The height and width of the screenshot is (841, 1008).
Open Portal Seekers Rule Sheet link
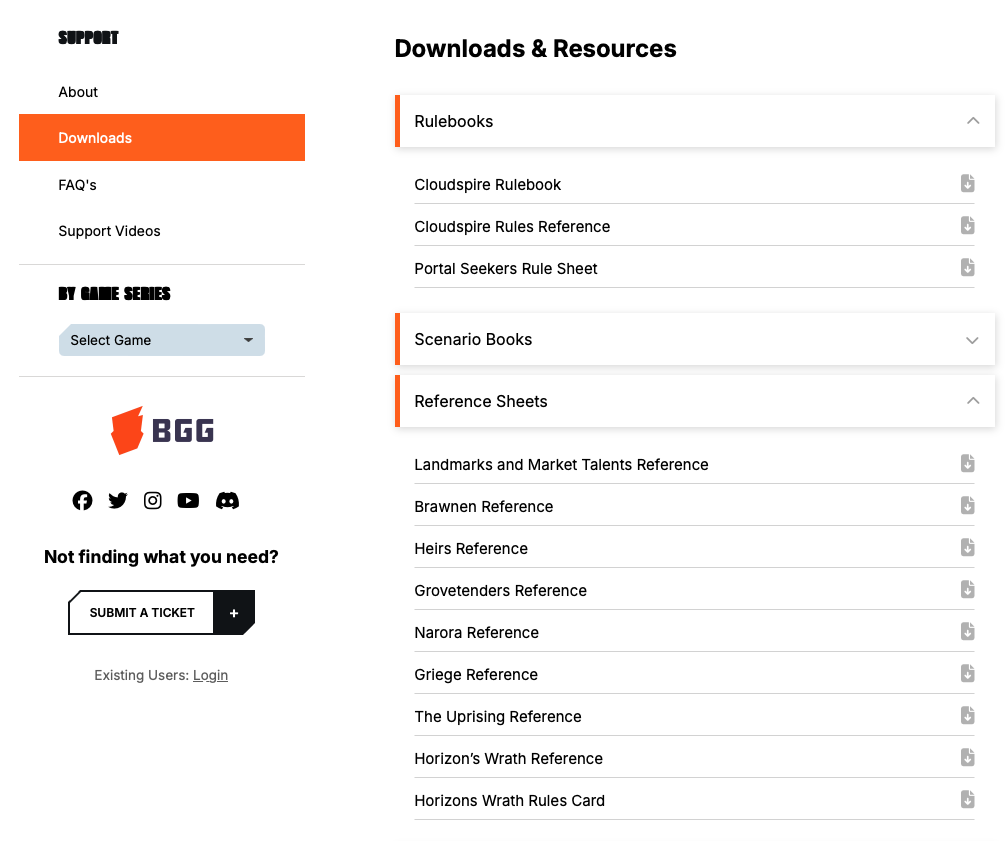coord(506,268)
